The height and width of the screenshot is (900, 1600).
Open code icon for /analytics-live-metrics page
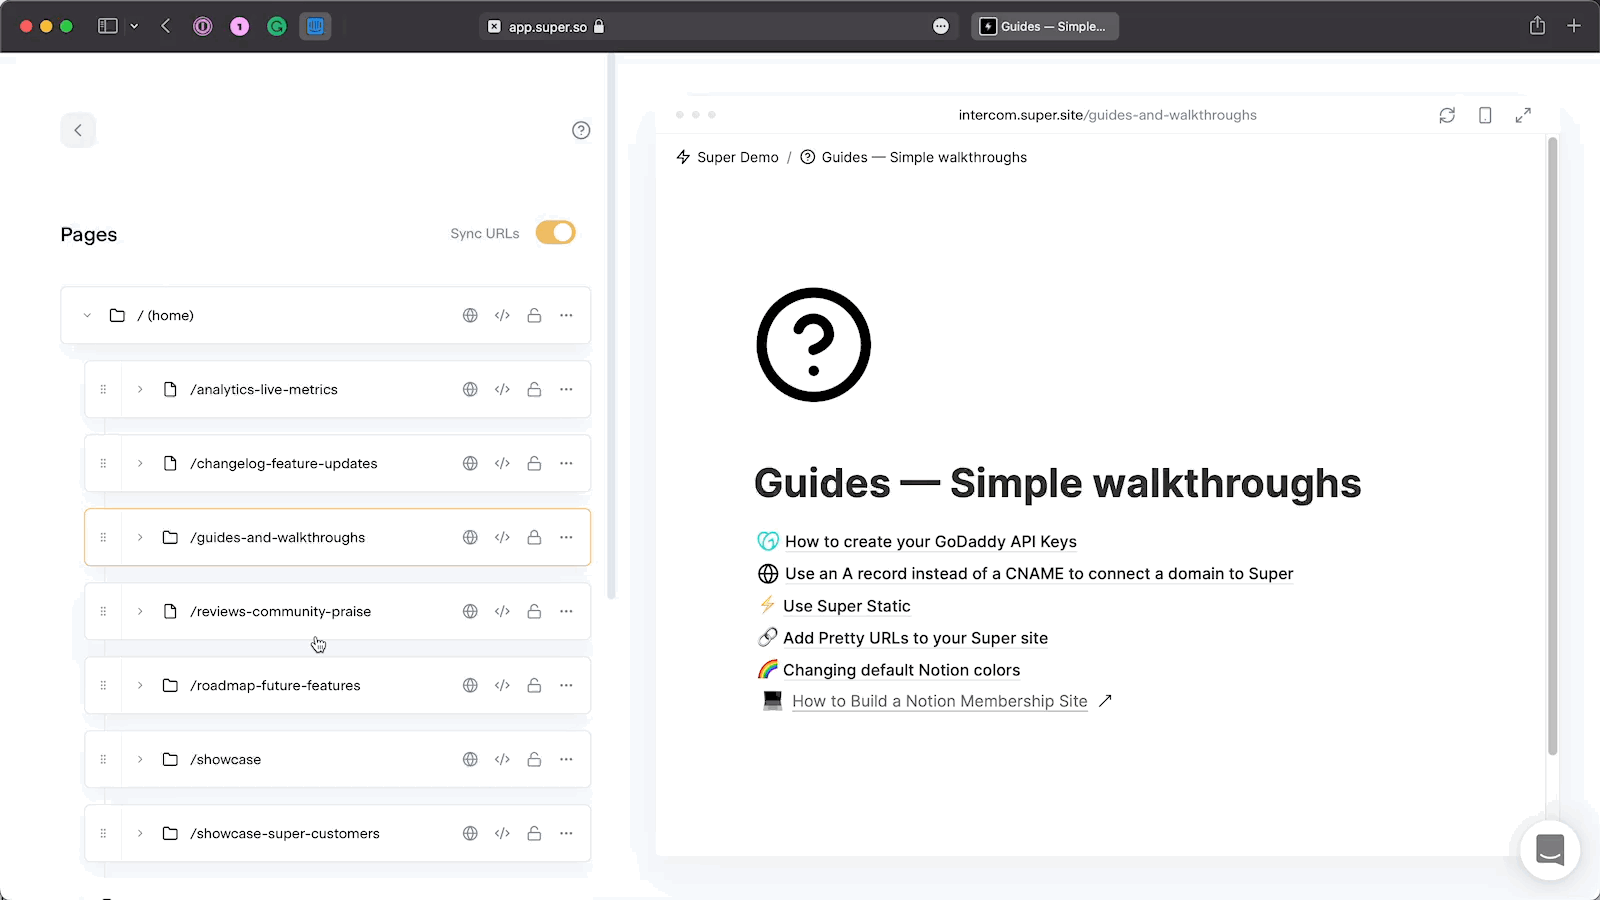tap(502, 390)
